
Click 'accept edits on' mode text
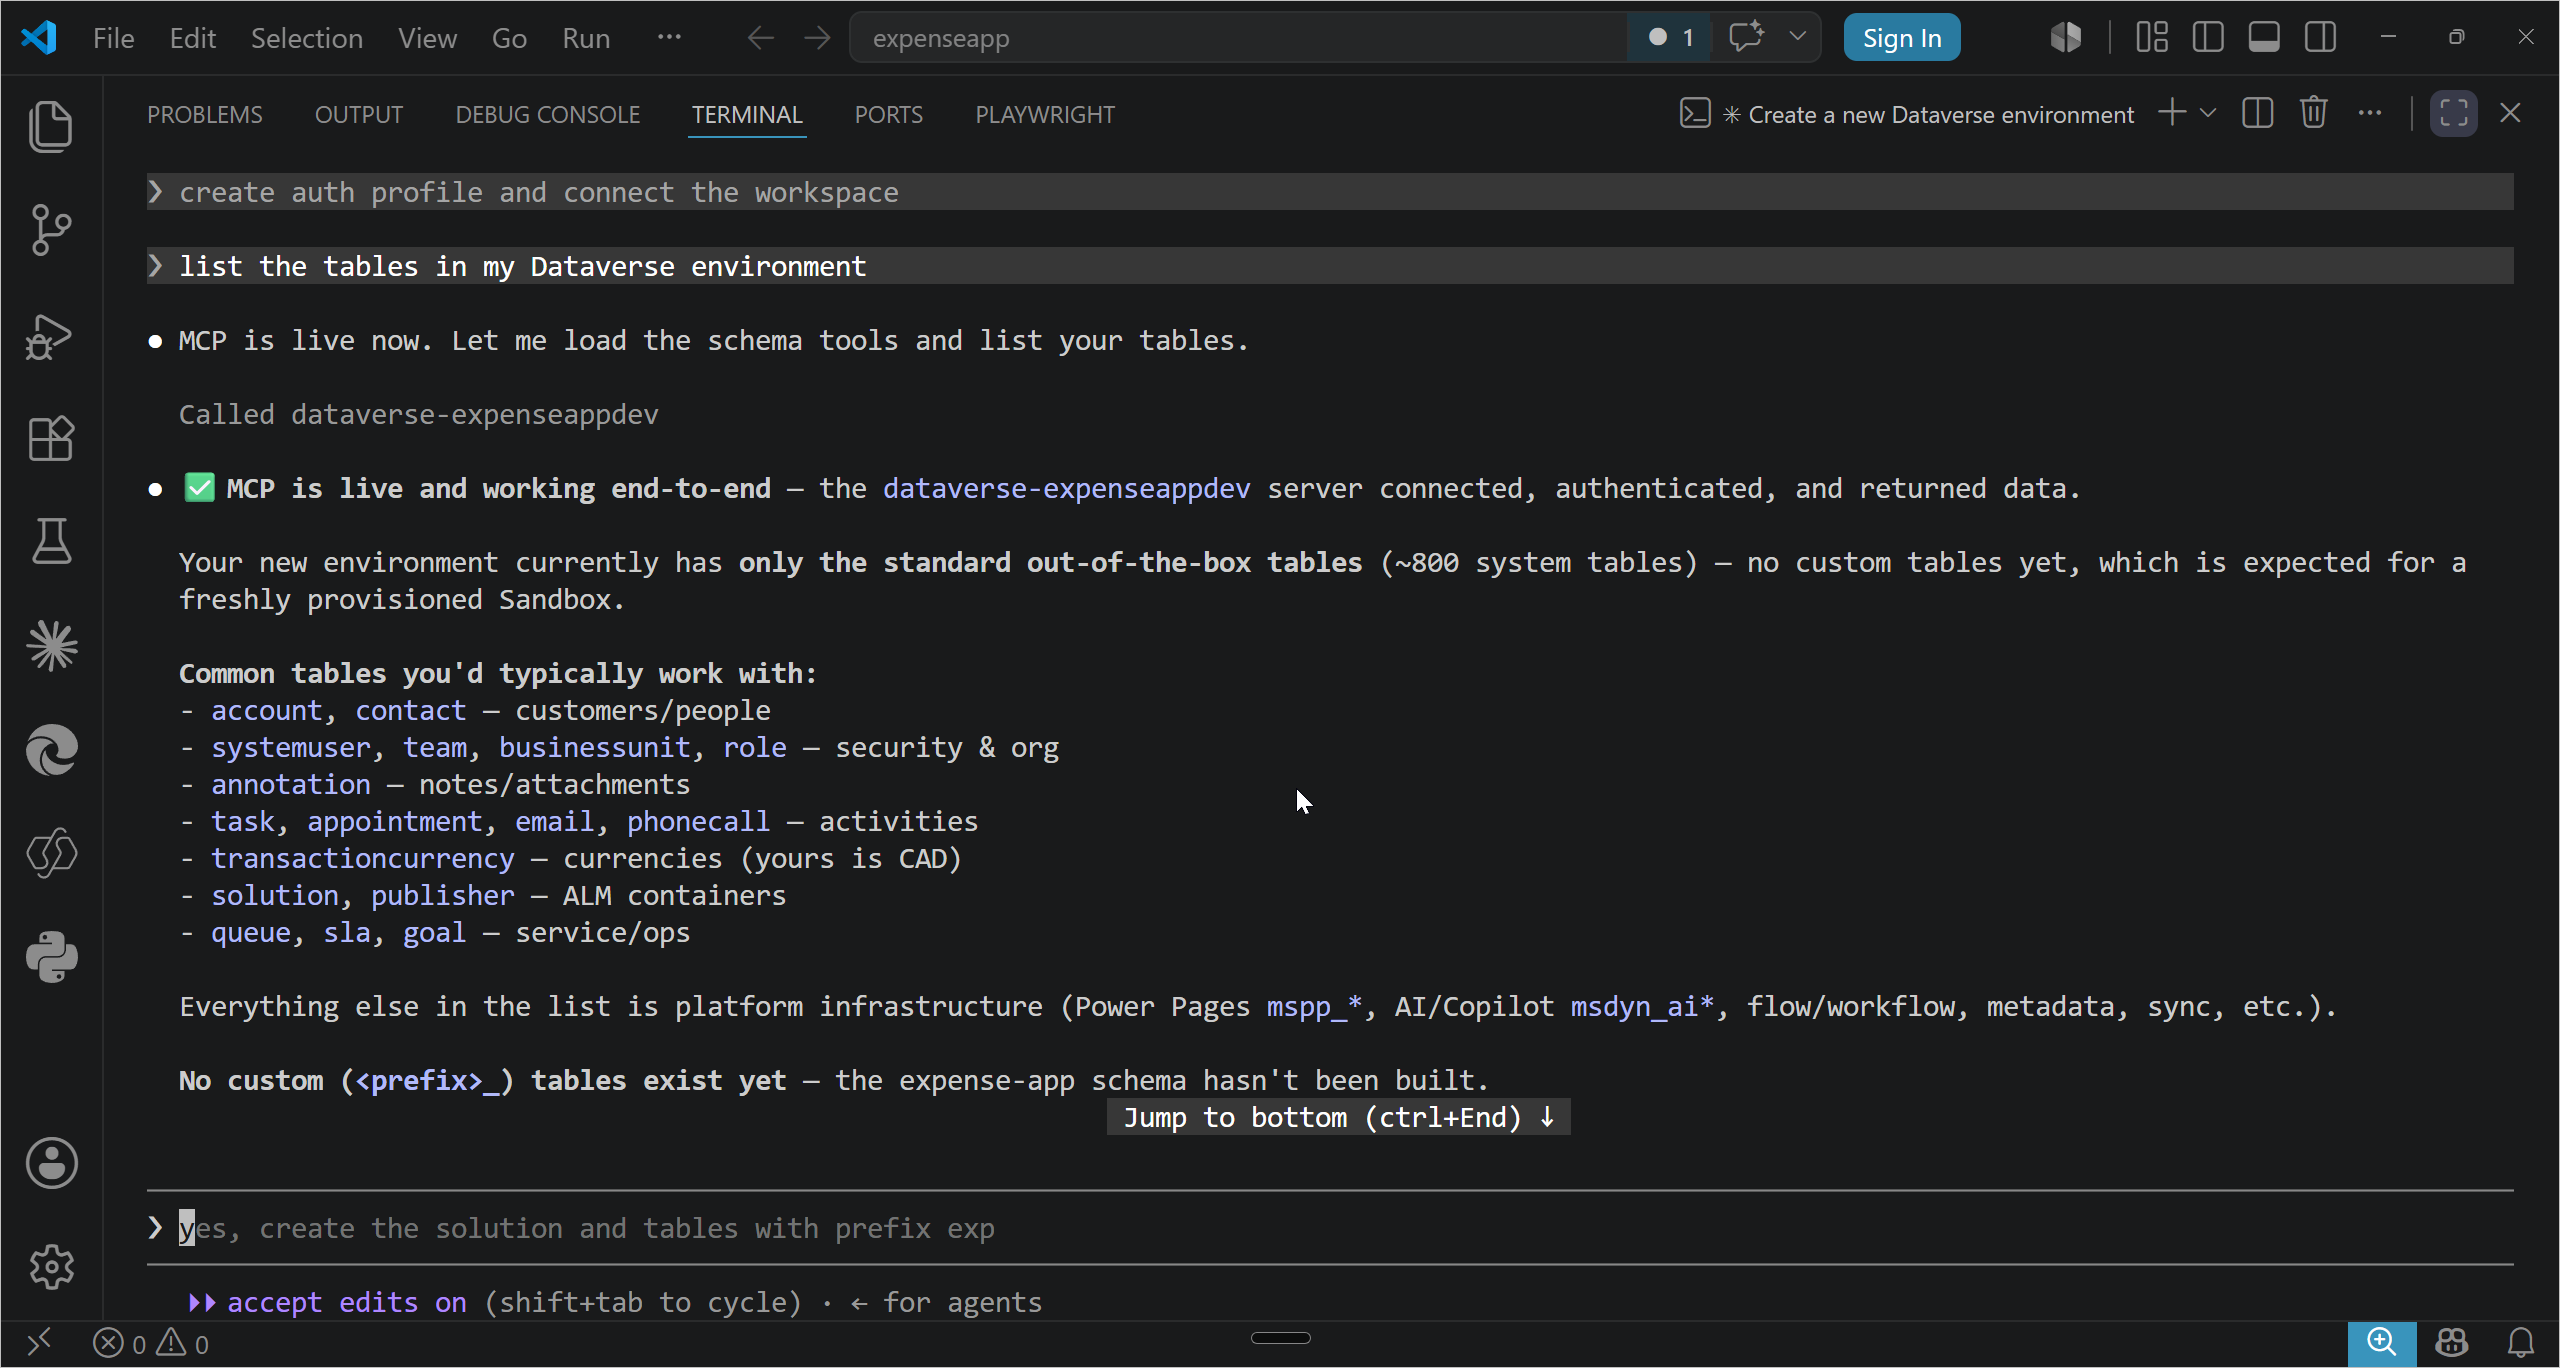tap(346, 1302)
